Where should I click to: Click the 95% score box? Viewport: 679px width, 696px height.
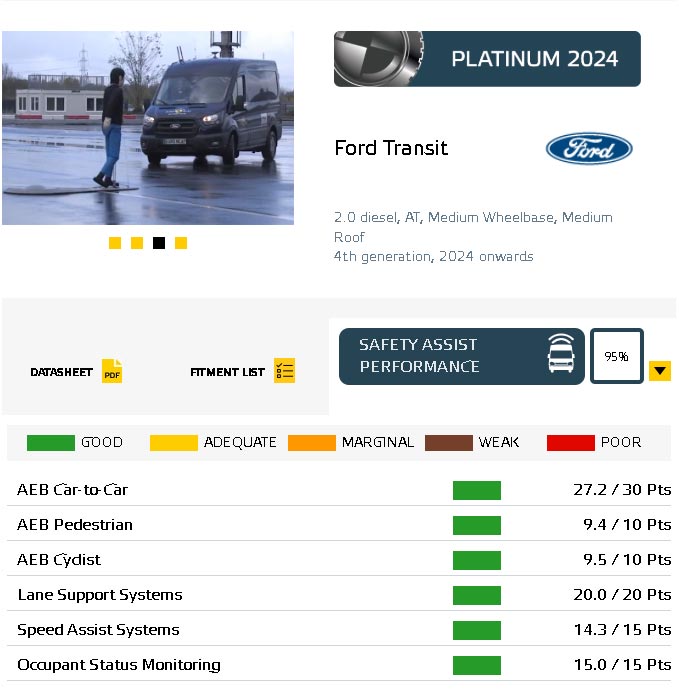tap(616, 356)
